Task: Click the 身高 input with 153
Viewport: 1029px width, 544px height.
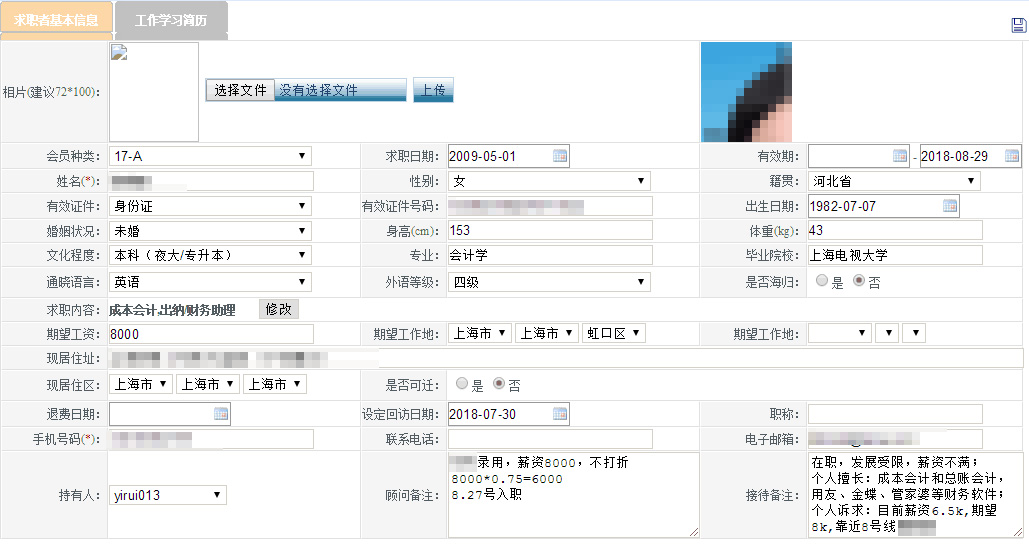Action: point(550,230)
